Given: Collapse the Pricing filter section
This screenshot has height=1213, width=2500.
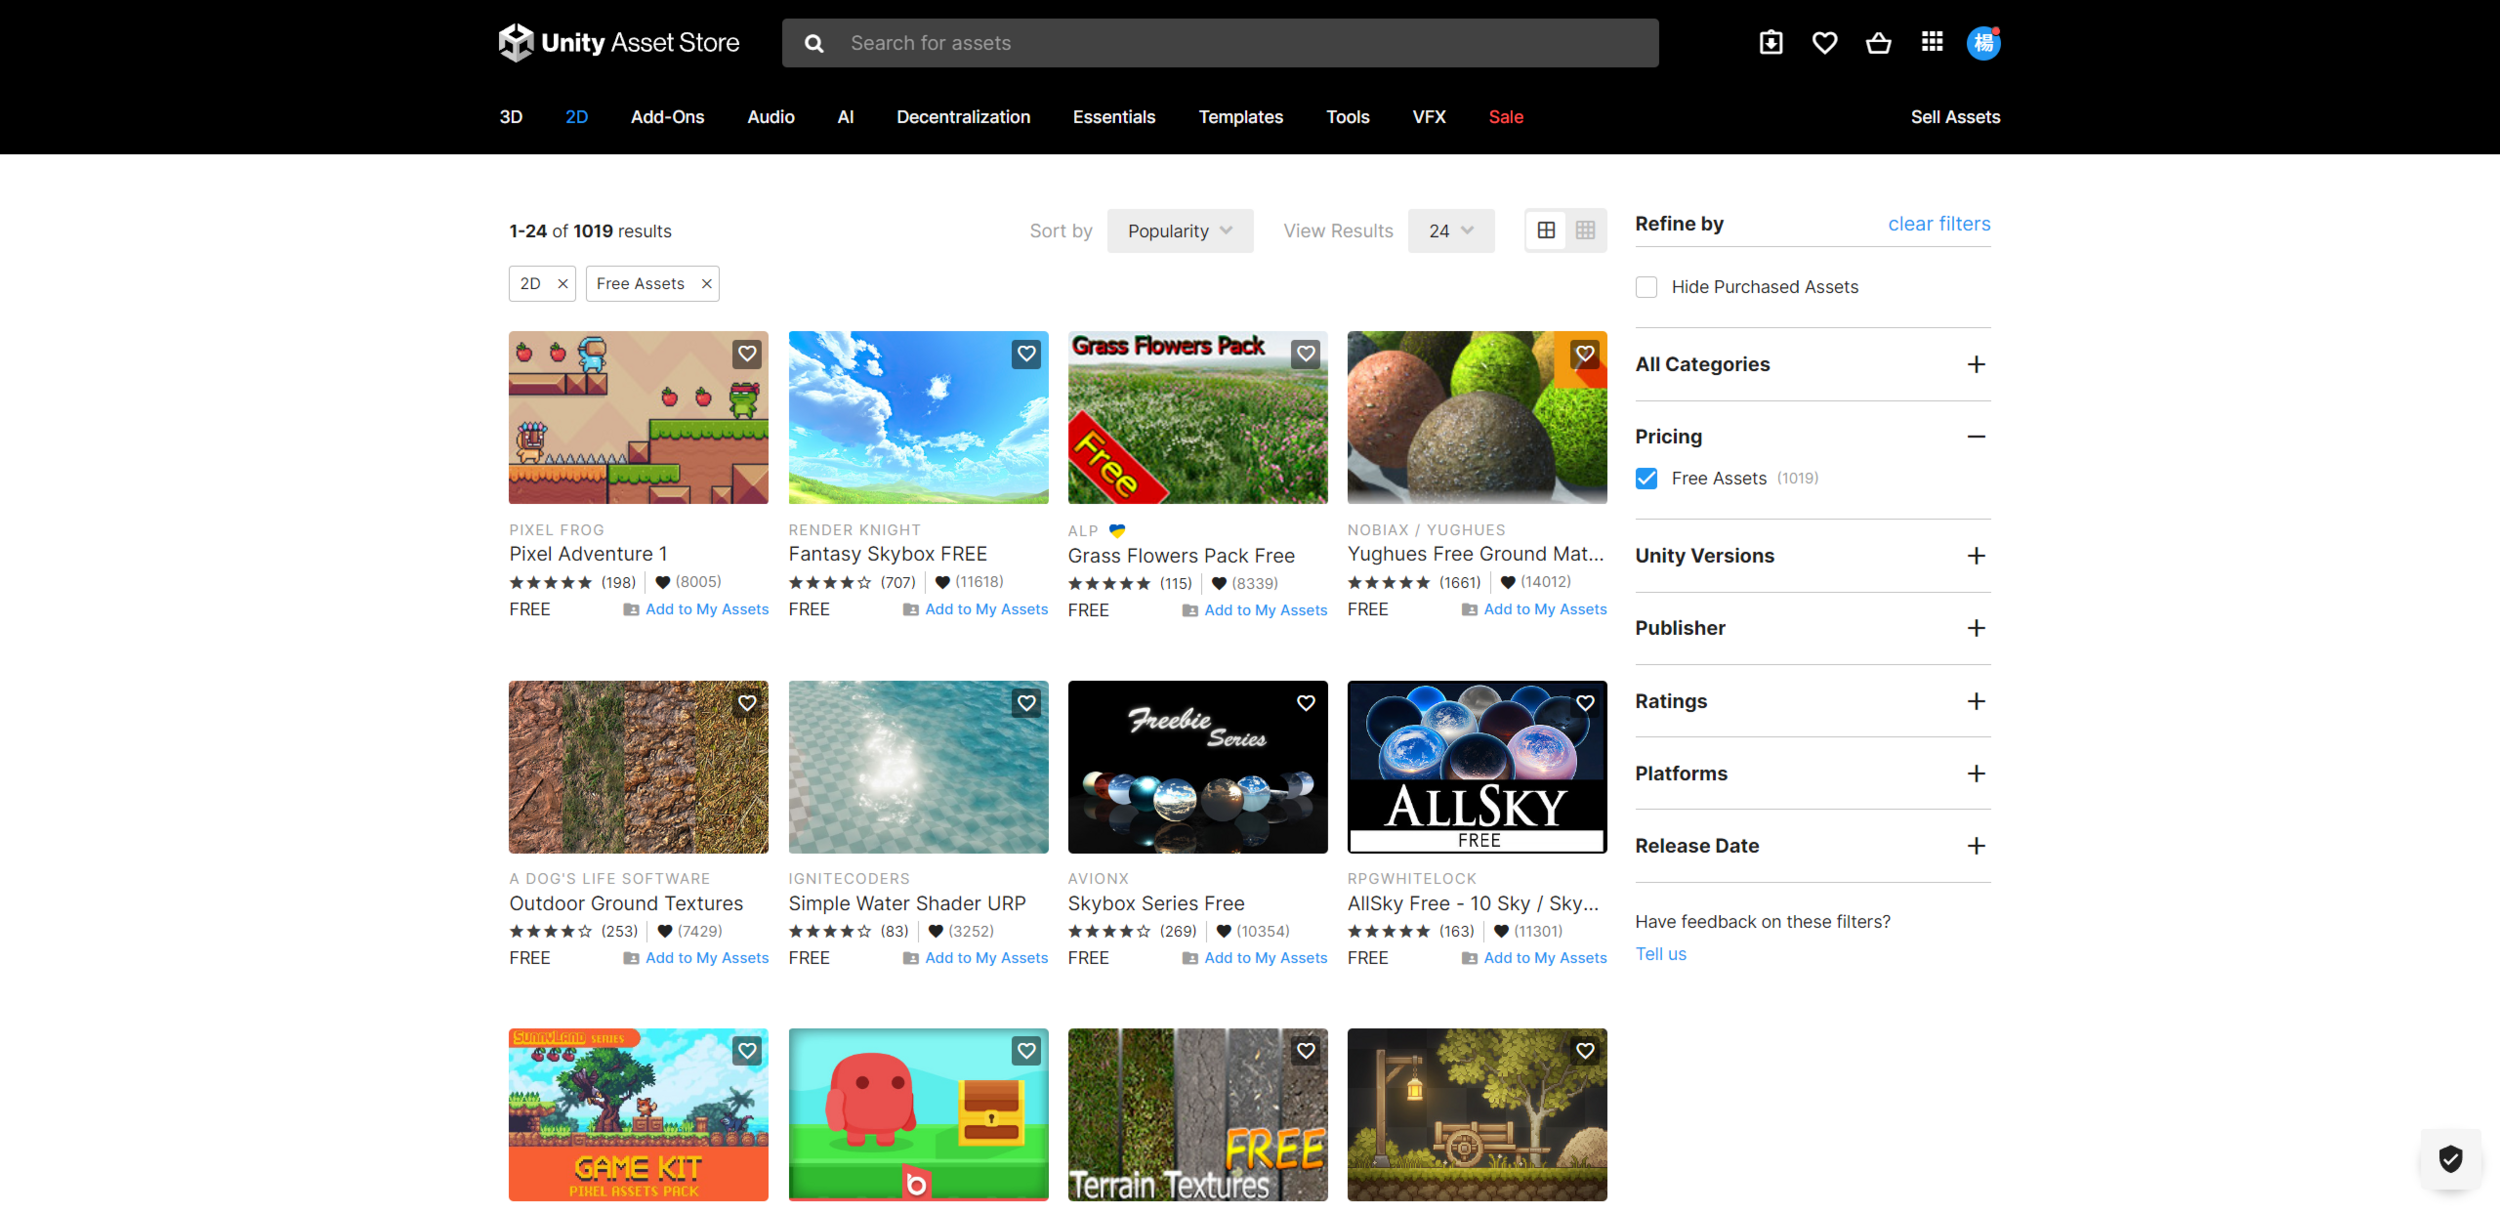Looking at the screenshot, I should (x=1975, y=437).
